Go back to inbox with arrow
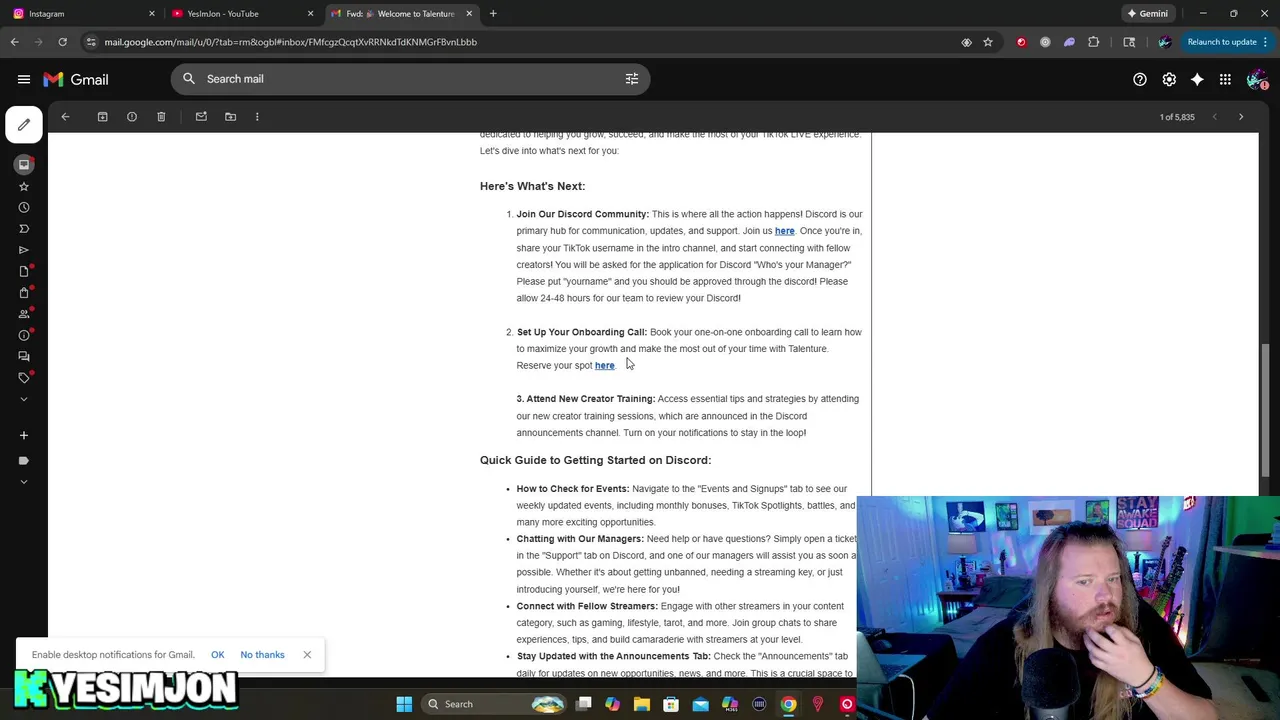 coord(65,117)
